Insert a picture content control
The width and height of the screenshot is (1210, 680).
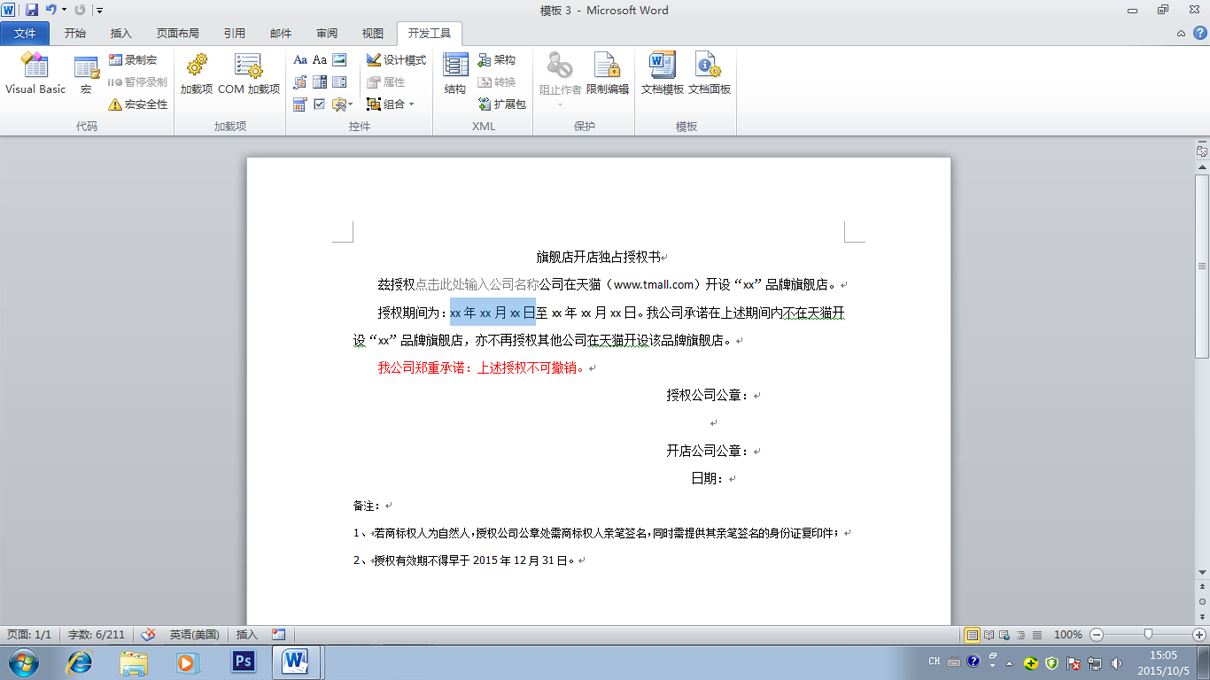click(x=340, y=60)
